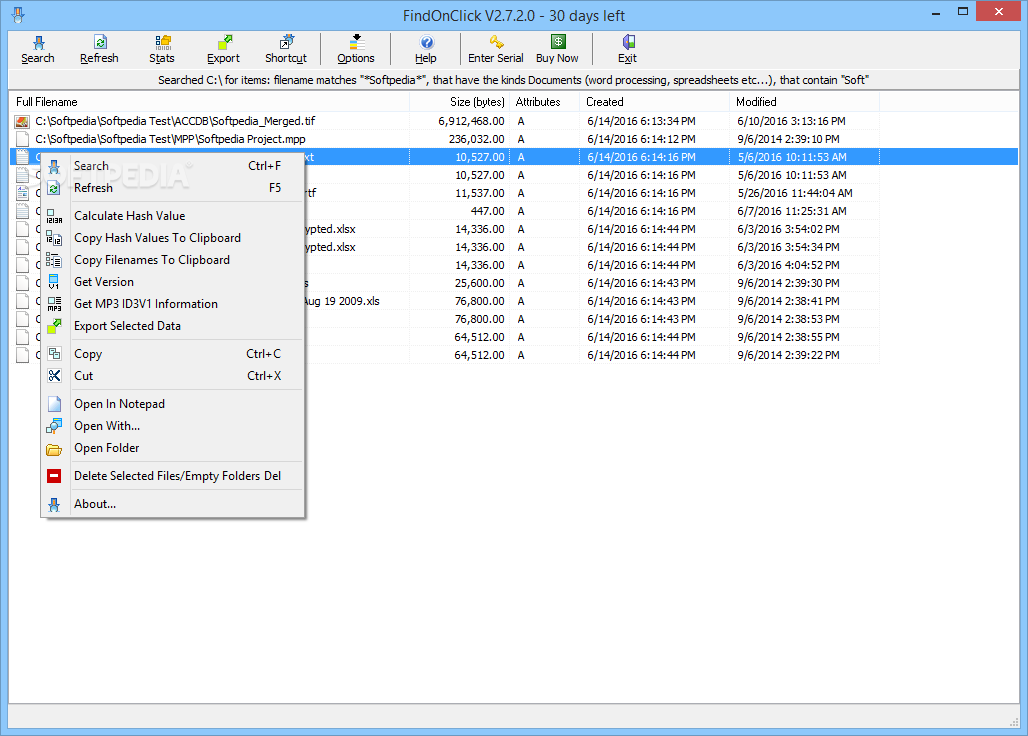Click the Help toolbar icon

(426, 43)
